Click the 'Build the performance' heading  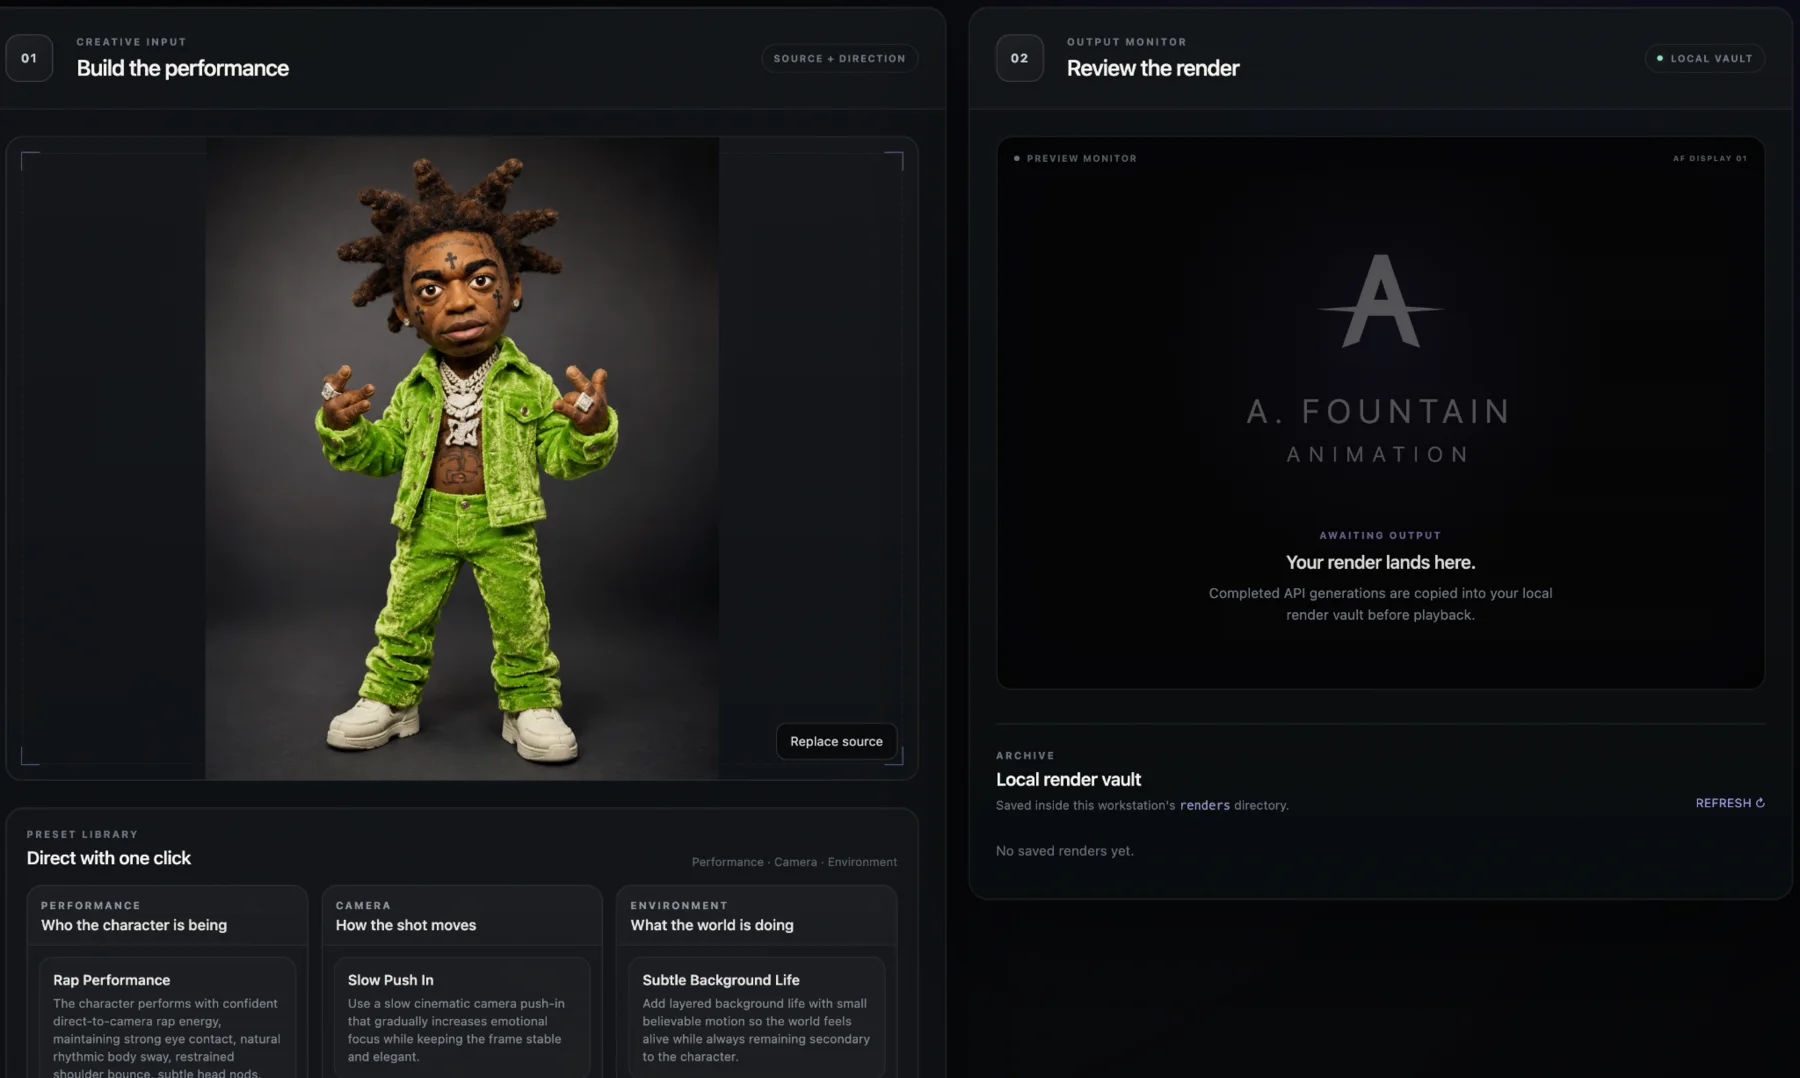182,68
